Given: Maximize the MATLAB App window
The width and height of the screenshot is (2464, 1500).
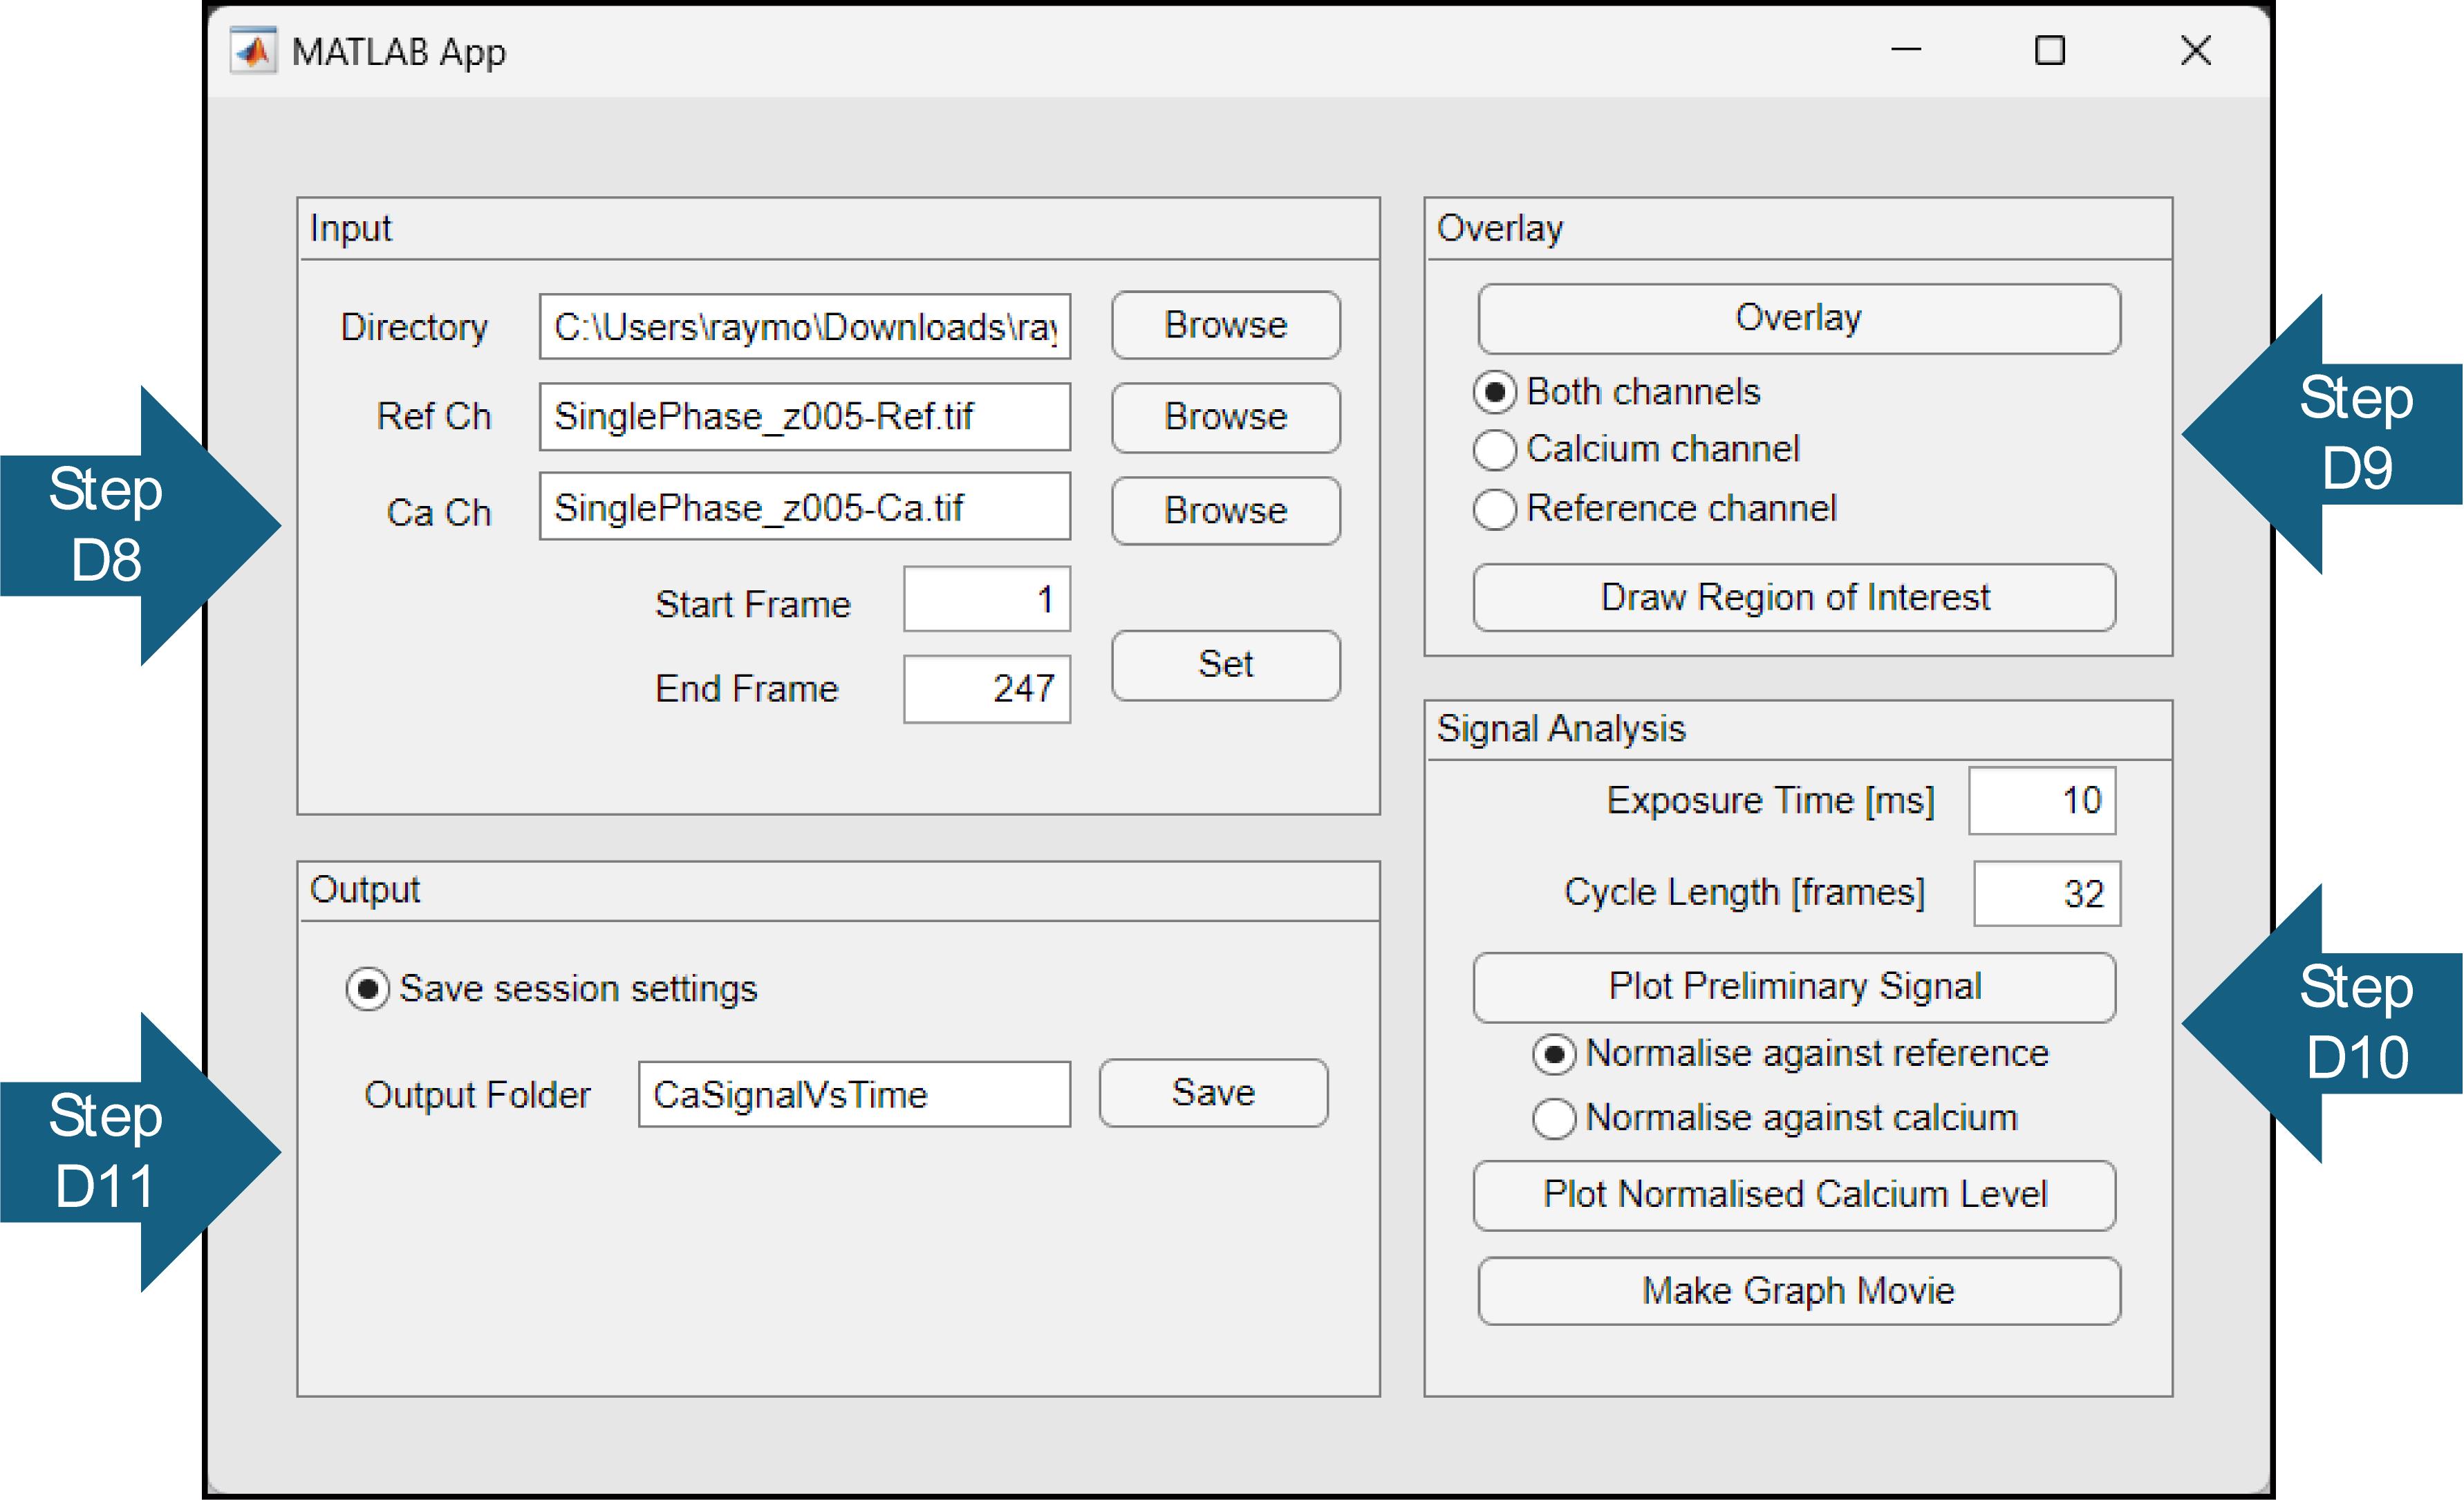Looking at the screenshot, I should [2050, 50].
